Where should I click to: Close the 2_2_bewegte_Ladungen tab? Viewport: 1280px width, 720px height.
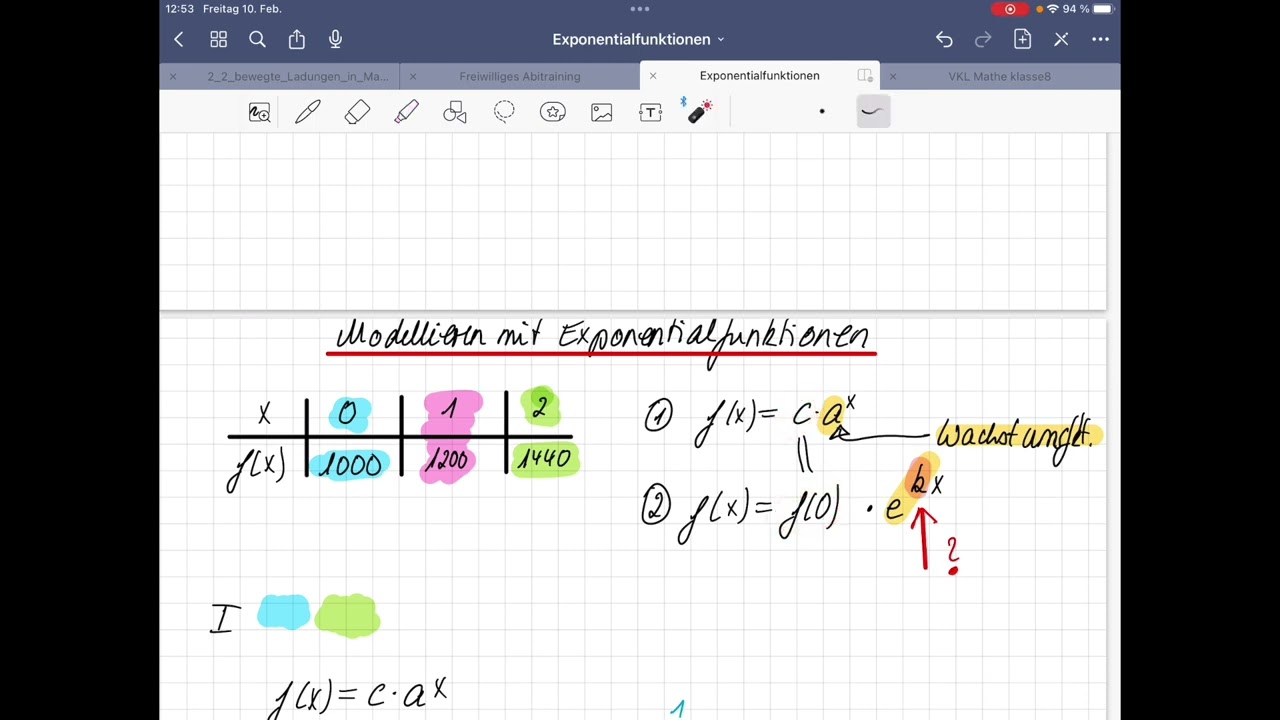tap(172, 76)
